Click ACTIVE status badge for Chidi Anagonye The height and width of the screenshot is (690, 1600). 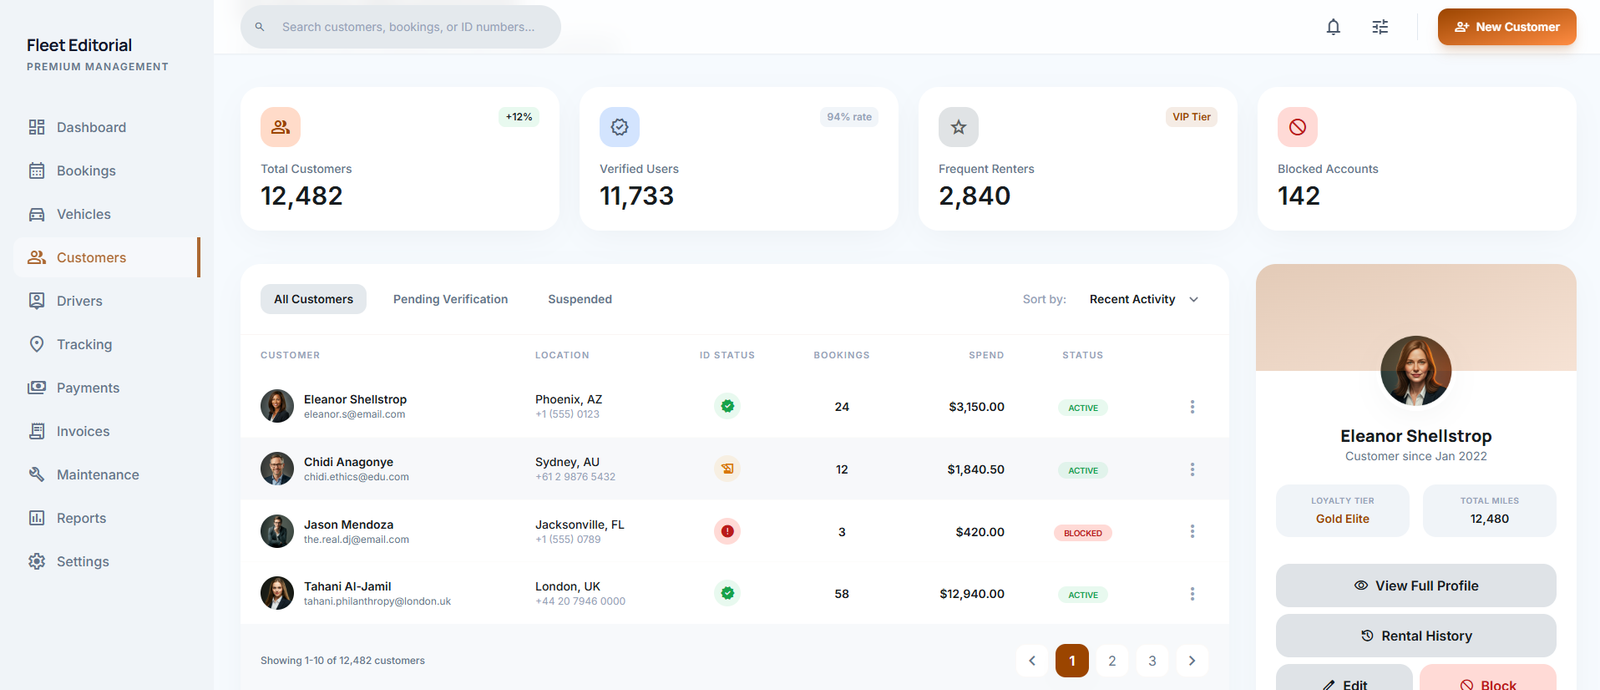point(1083,470)
